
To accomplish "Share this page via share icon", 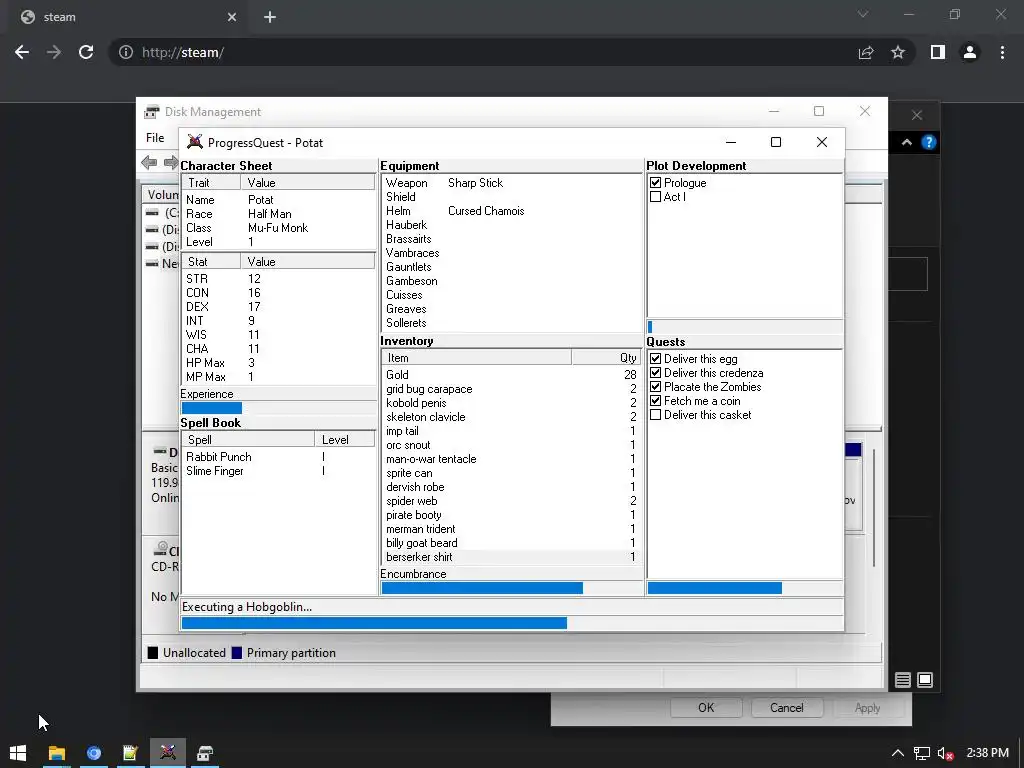I will click(x=866, y=52).
